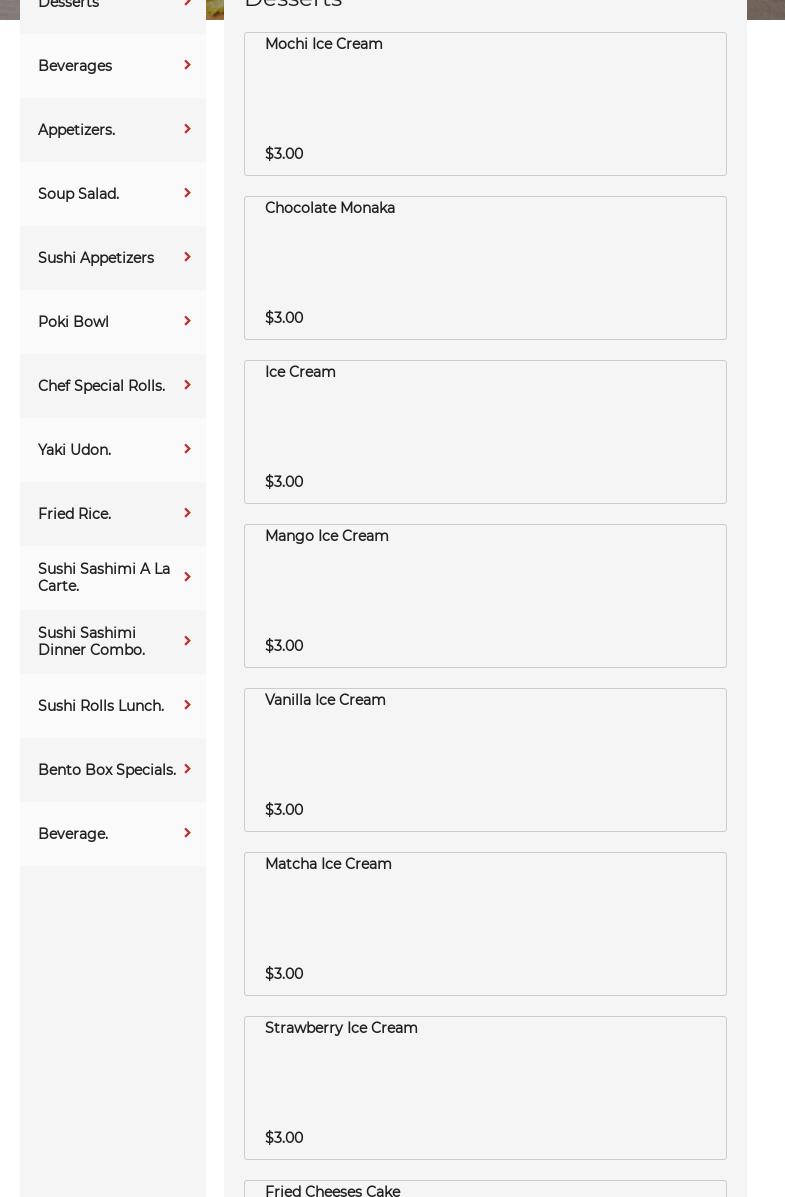The image size is (785, 1197).
Task: Choose the Strawberry Ice Cream card
Action: tap(485, 1088)
